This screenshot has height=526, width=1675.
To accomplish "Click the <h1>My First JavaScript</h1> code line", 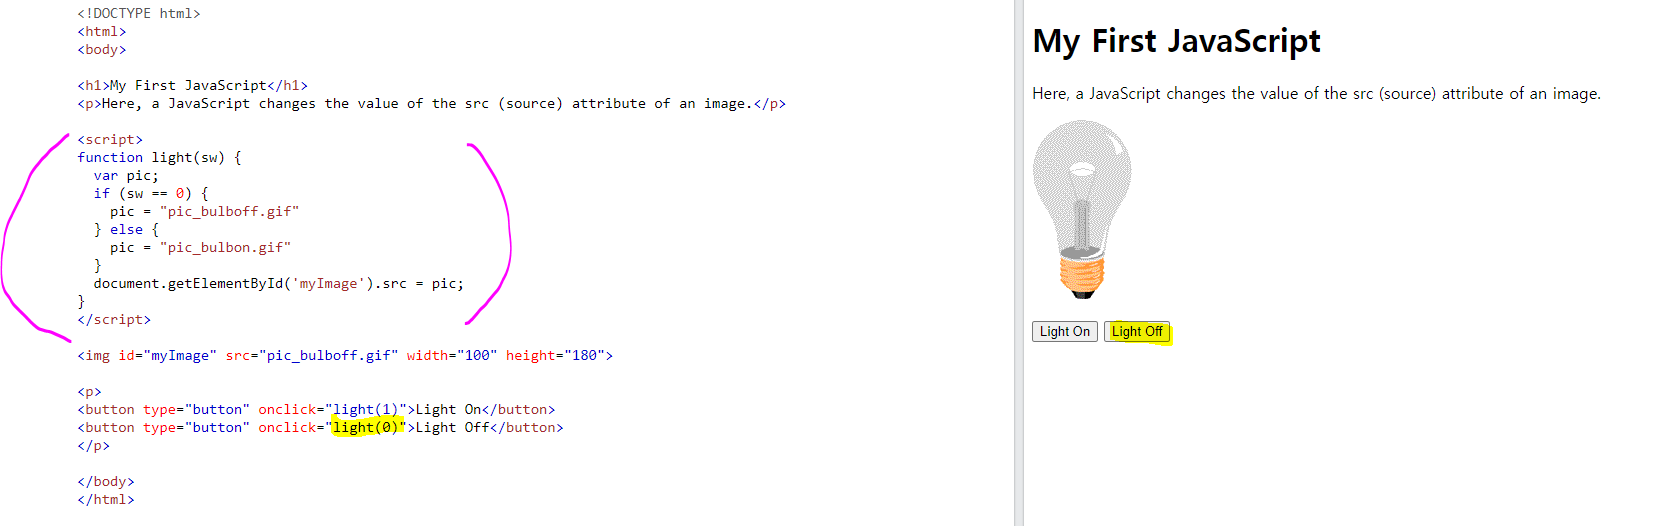I will coord(192,85).
